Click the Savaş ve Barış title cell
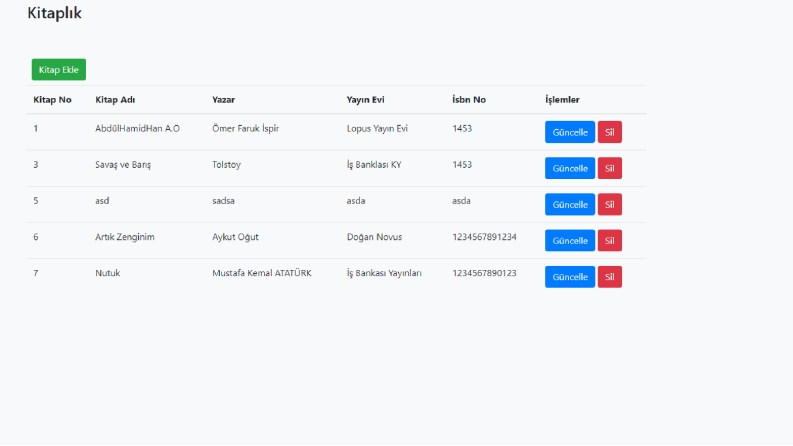The height and width of the screenshot is (446, 793). pos(123,165)
